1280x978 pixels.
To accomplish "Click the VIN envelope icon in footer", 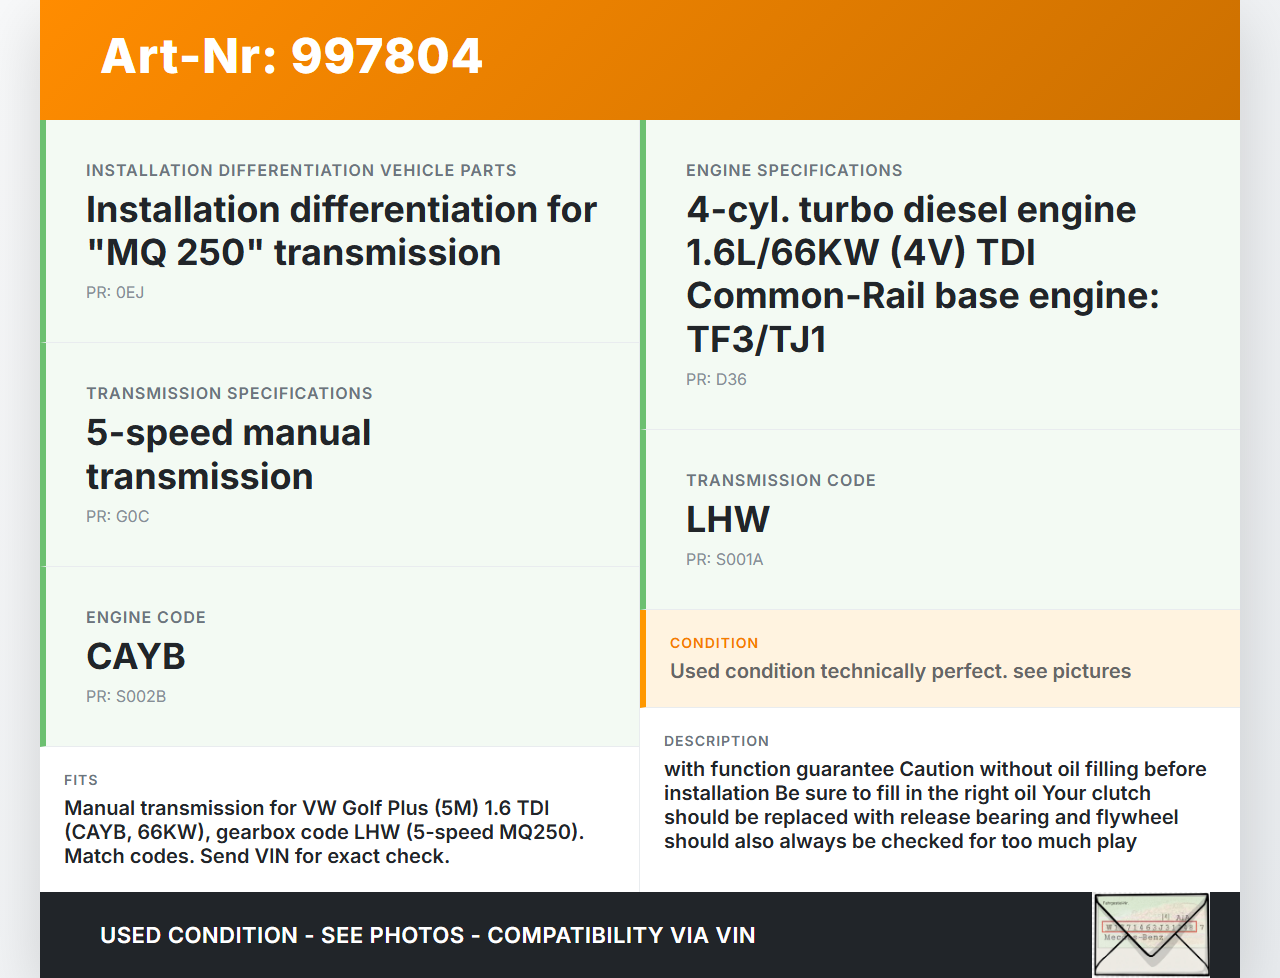I will (x=1151, y=934).
